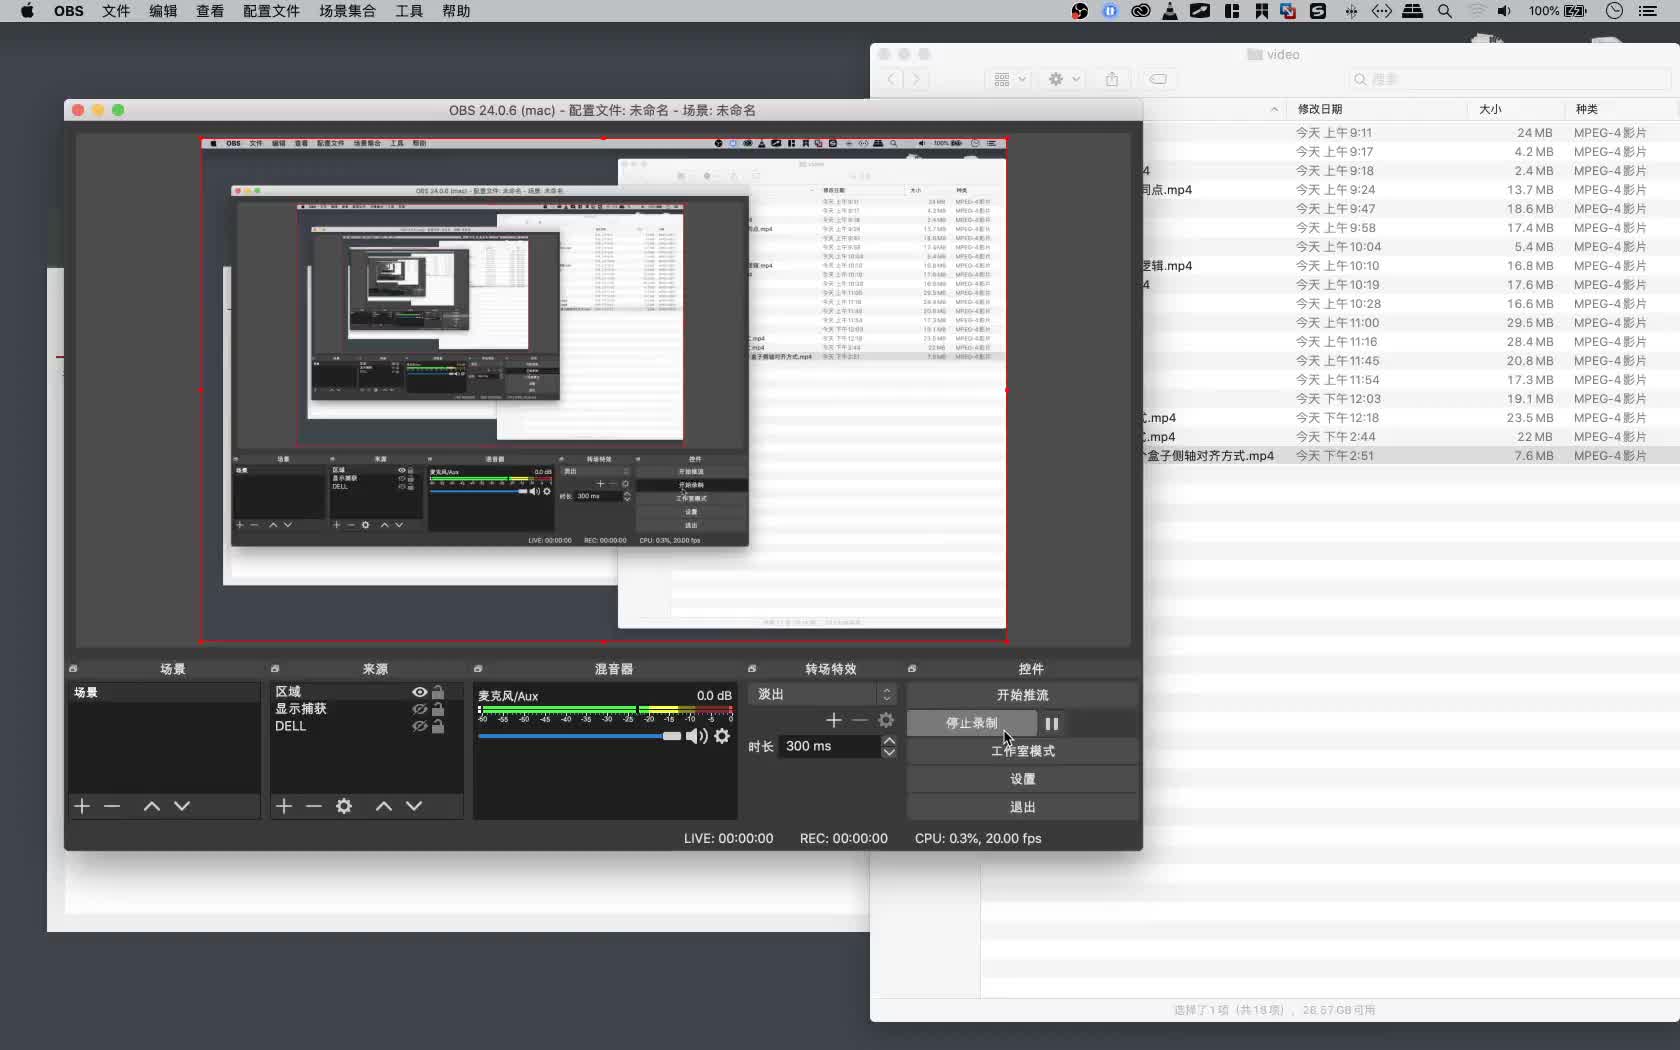Viewport: 1680px width, 1050px height.
Task: Open Spotlight search in menu bar
Action: (x=1445, y=11)
